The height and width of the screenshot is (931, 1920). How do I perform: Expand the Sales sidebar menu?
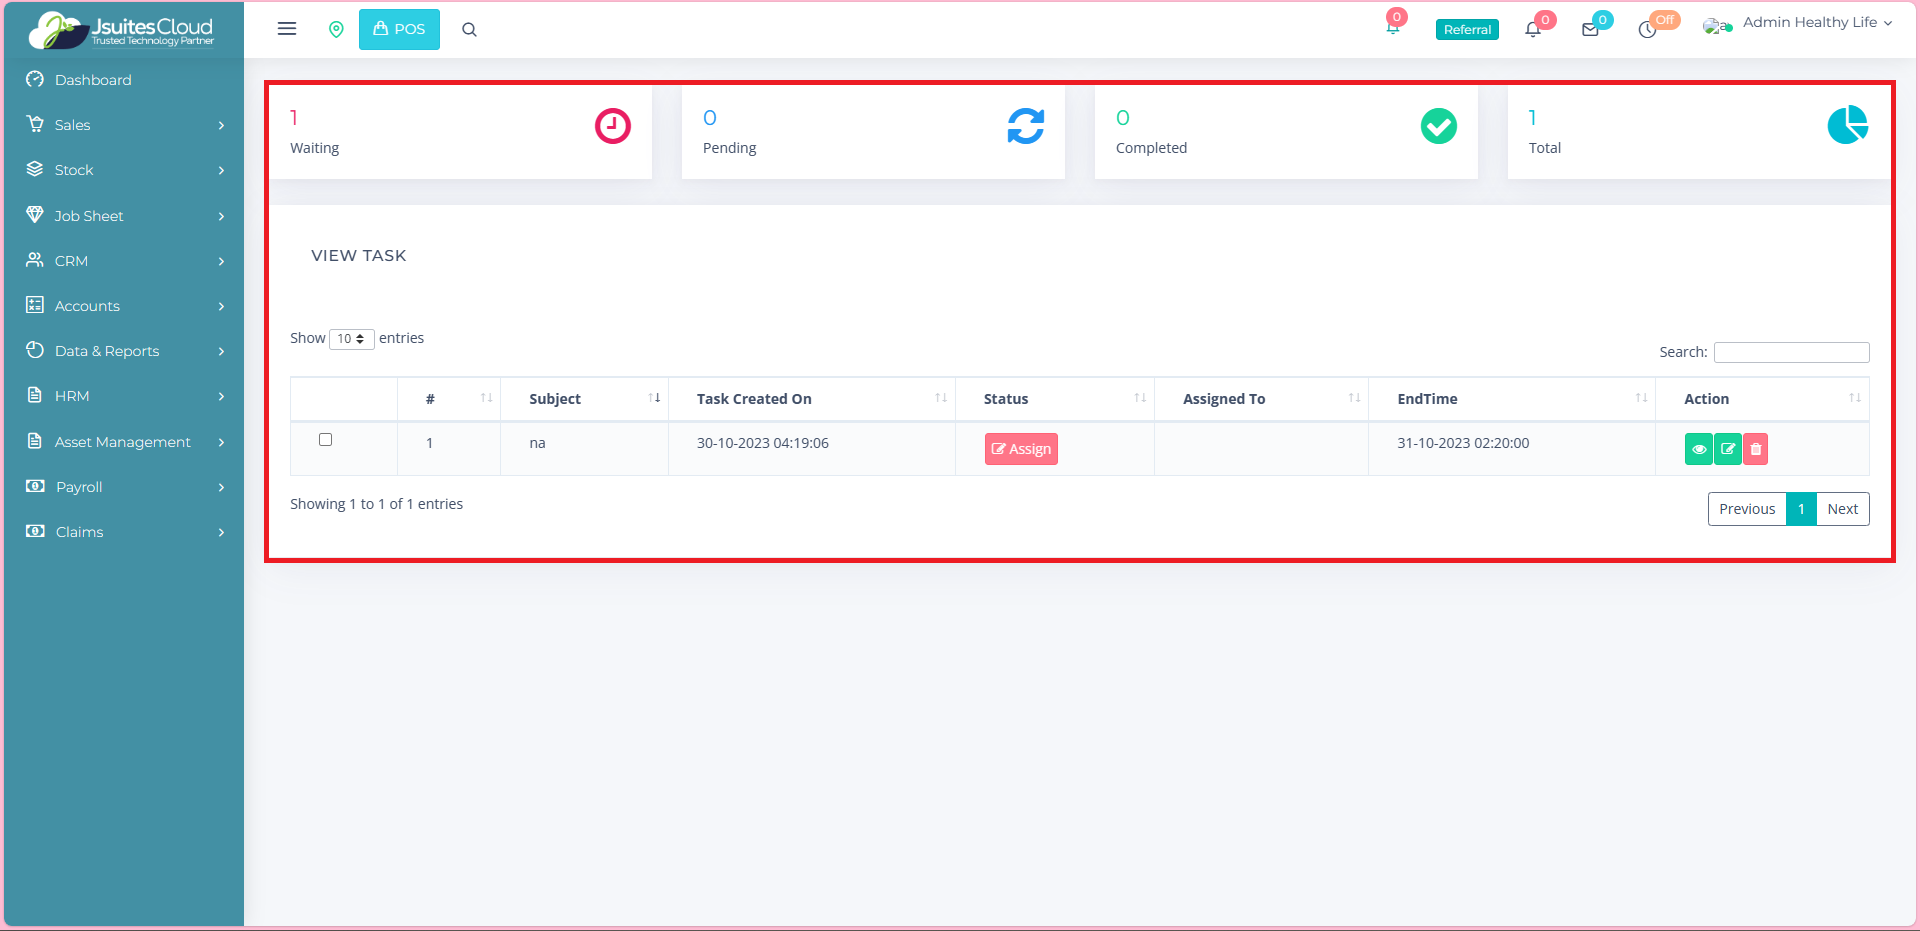click(x=125, y=125)
